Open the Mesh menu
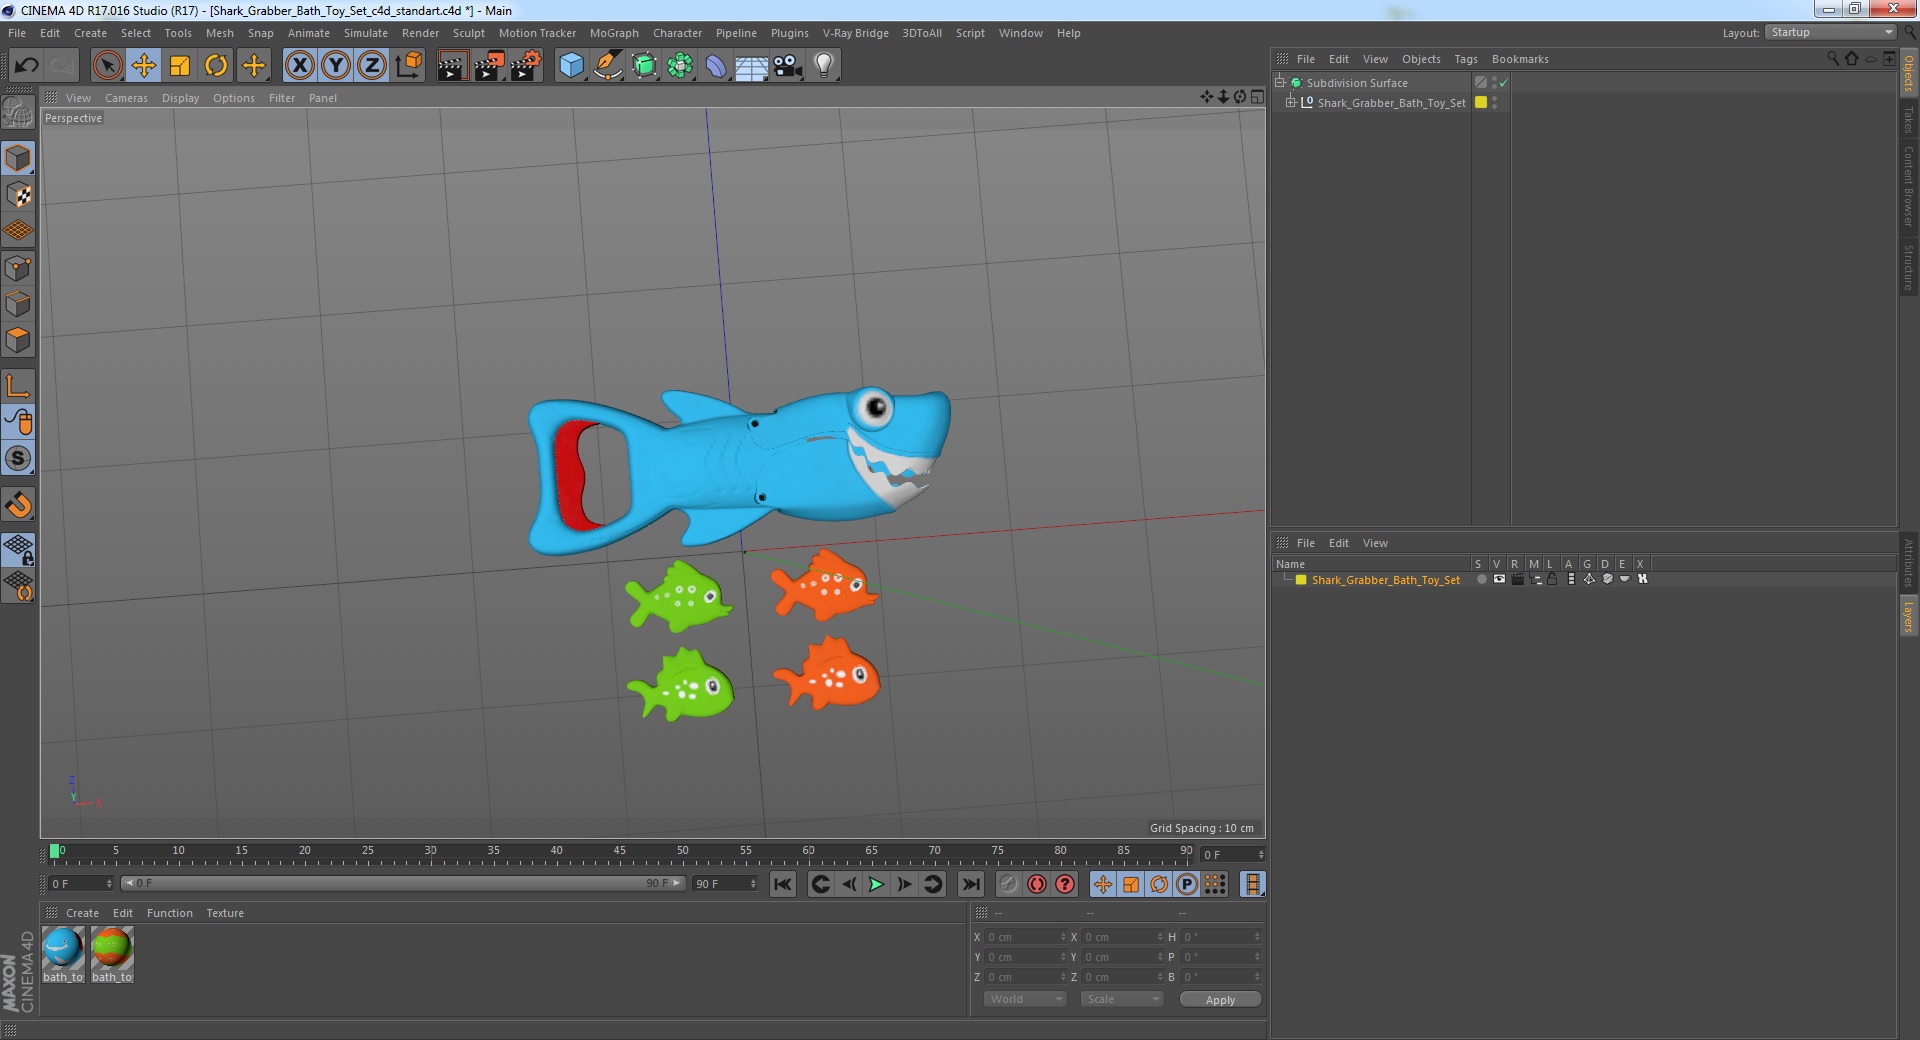1920x1040 pixels. pos(219,33)
